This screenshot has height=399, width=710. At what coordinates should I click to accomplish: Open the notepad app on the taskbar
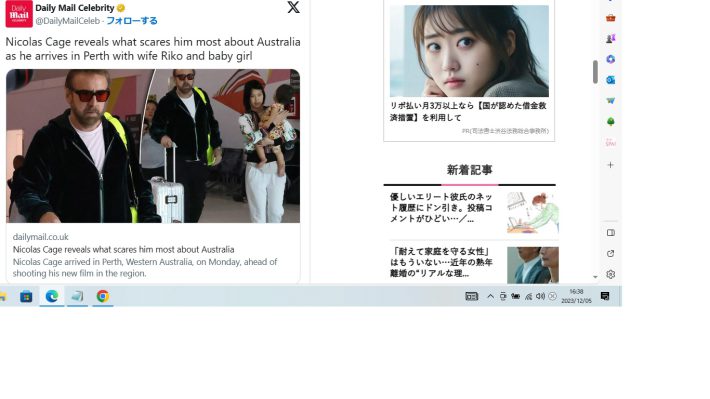(x=77, y=296)
